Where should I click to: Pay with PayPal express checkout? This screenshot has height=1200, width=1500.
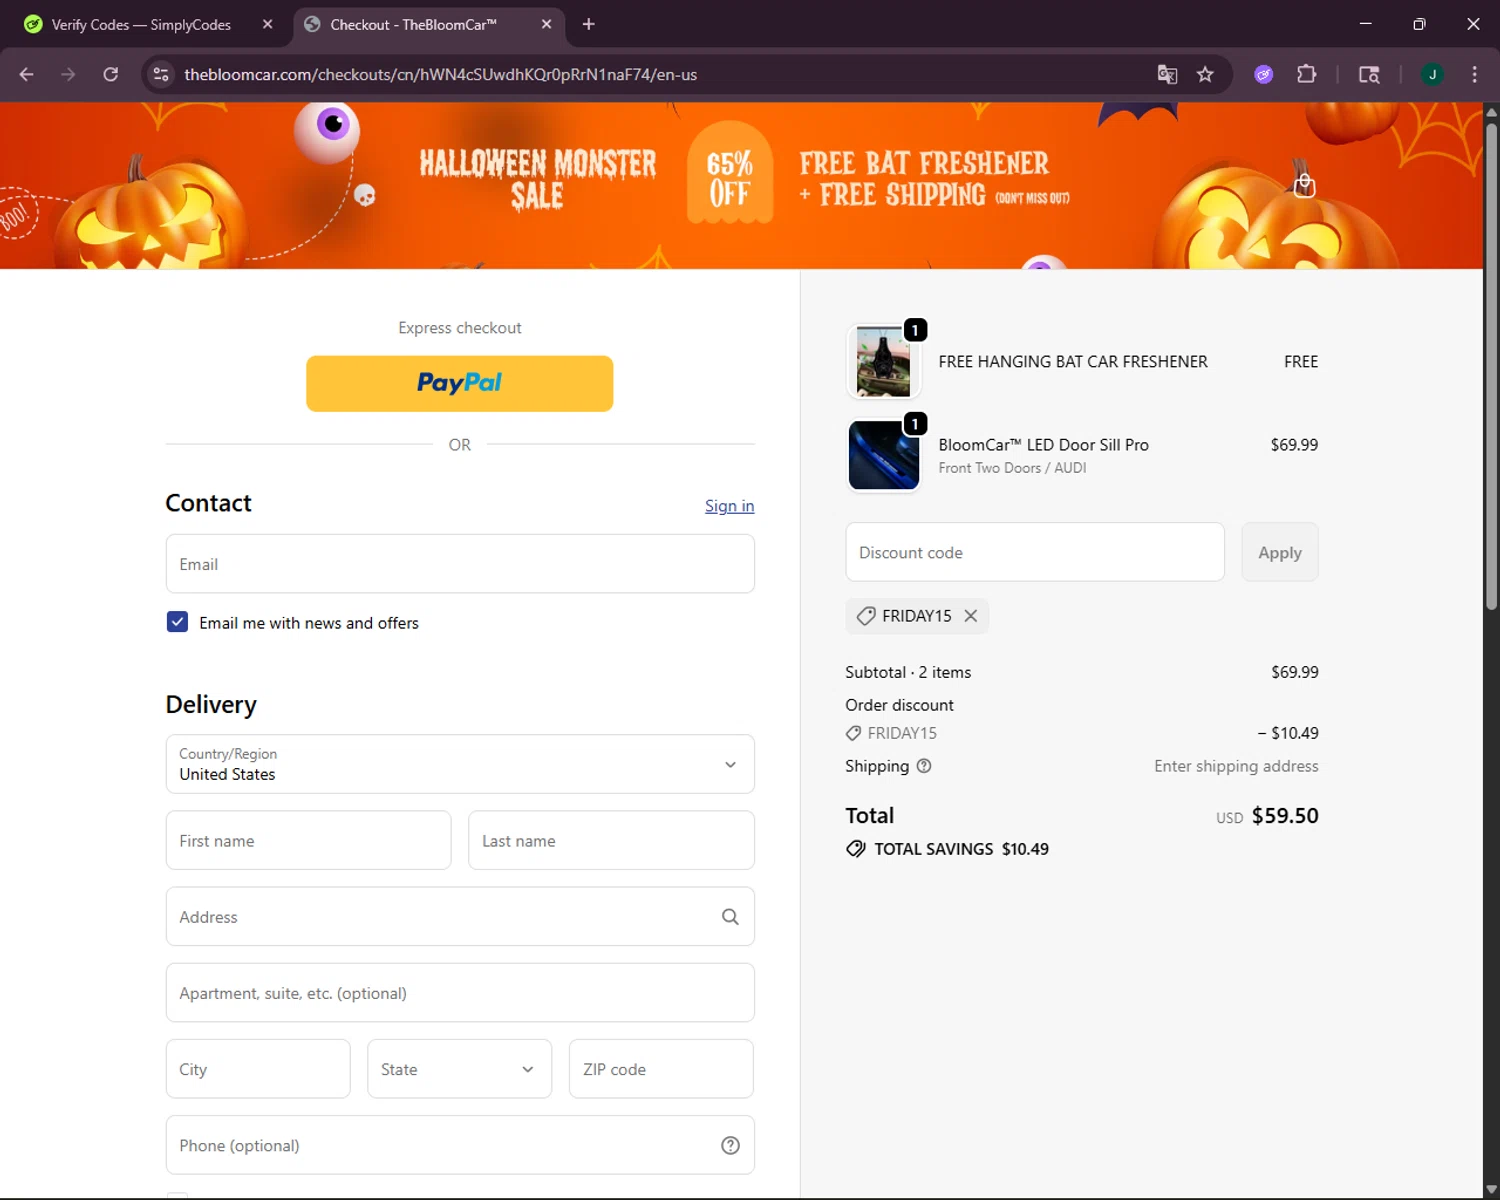pos(459,384)
